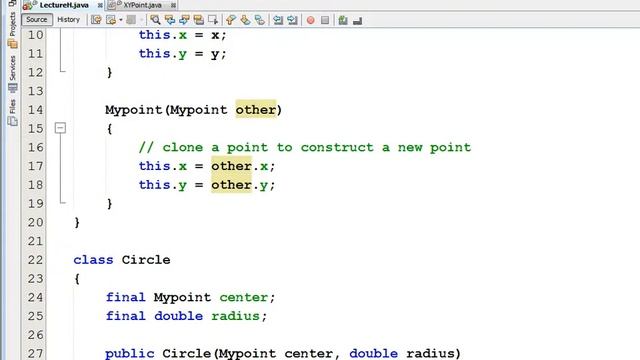Click the closing brace on line 19

click(109, 204)
